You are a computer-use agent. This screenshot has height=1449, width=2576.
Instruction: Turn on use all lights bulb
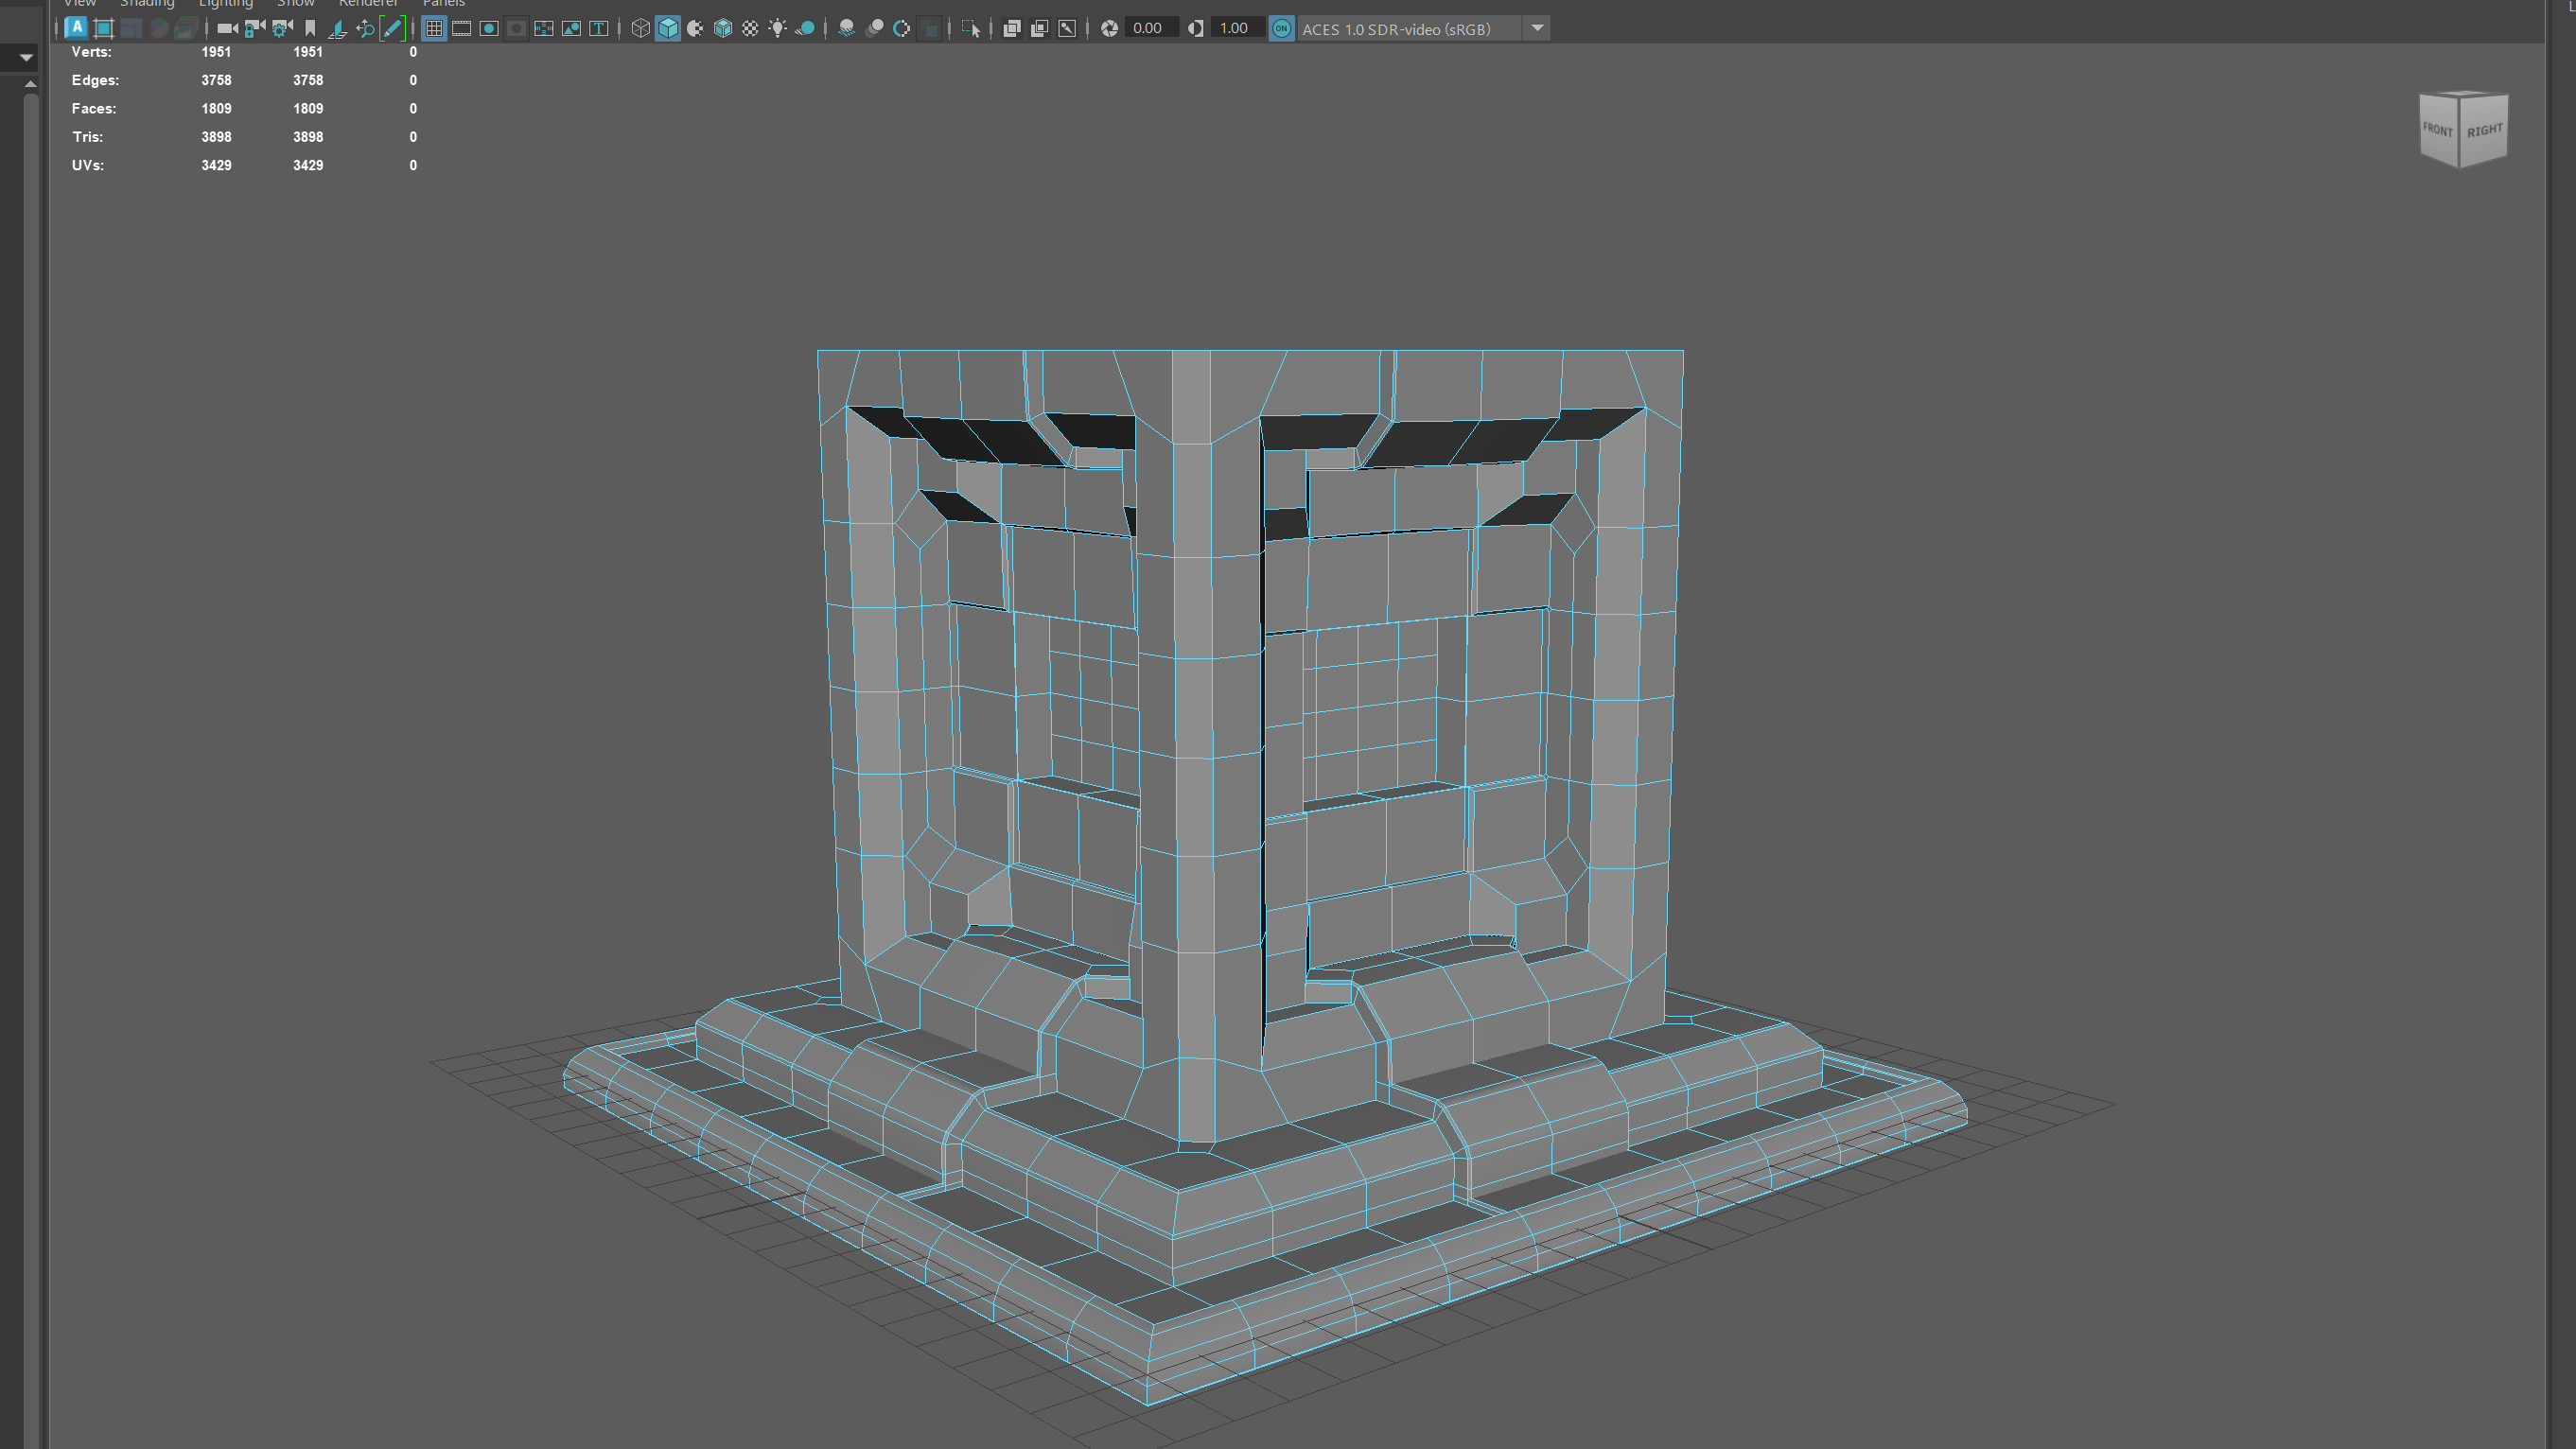[x=777, y=29]
